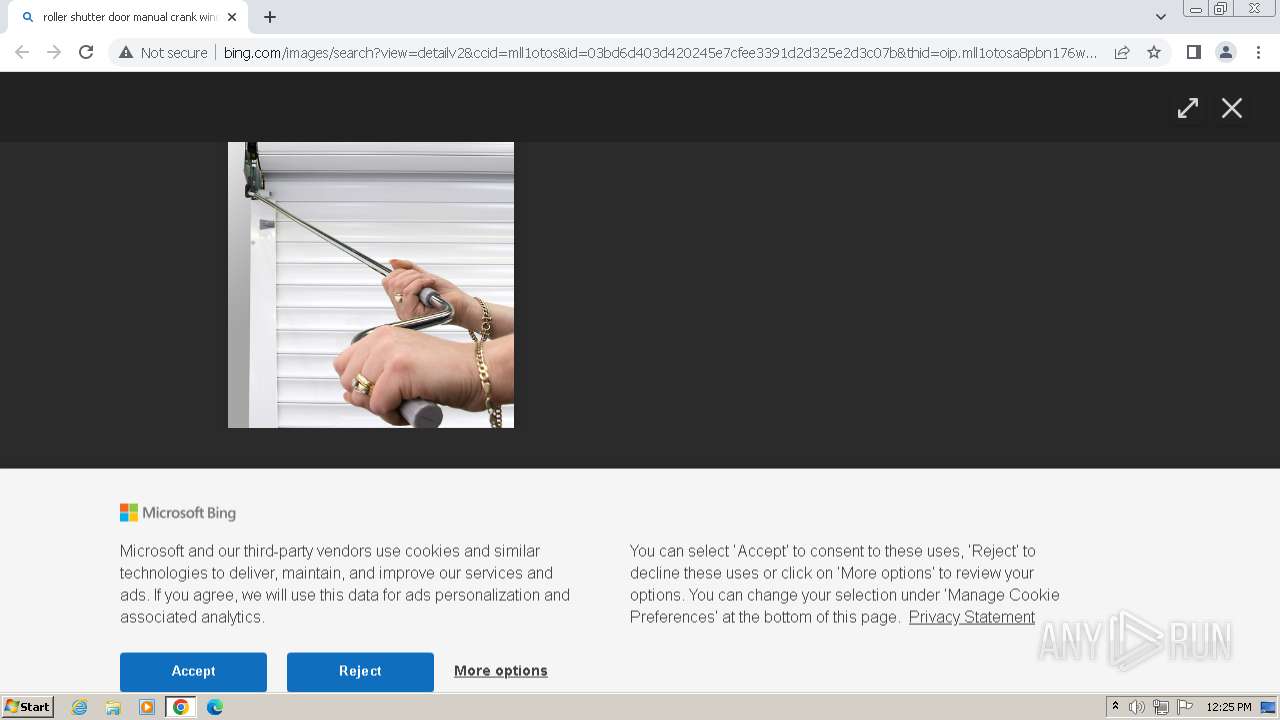1280x720 pixels.
Task: Show hidden system tray icons
Action: pos(1115,707)
